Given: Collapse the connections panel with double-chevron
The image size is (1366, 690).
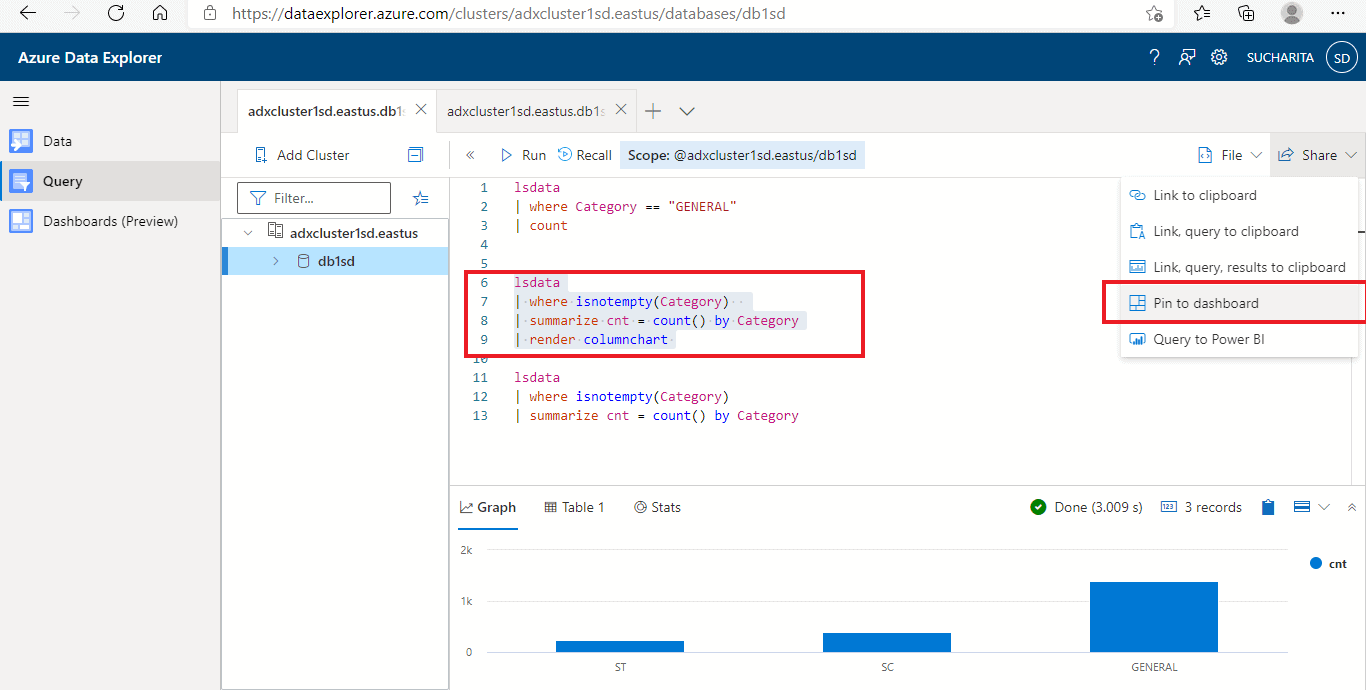Looking at the screenshot, I should coord(471,155).
